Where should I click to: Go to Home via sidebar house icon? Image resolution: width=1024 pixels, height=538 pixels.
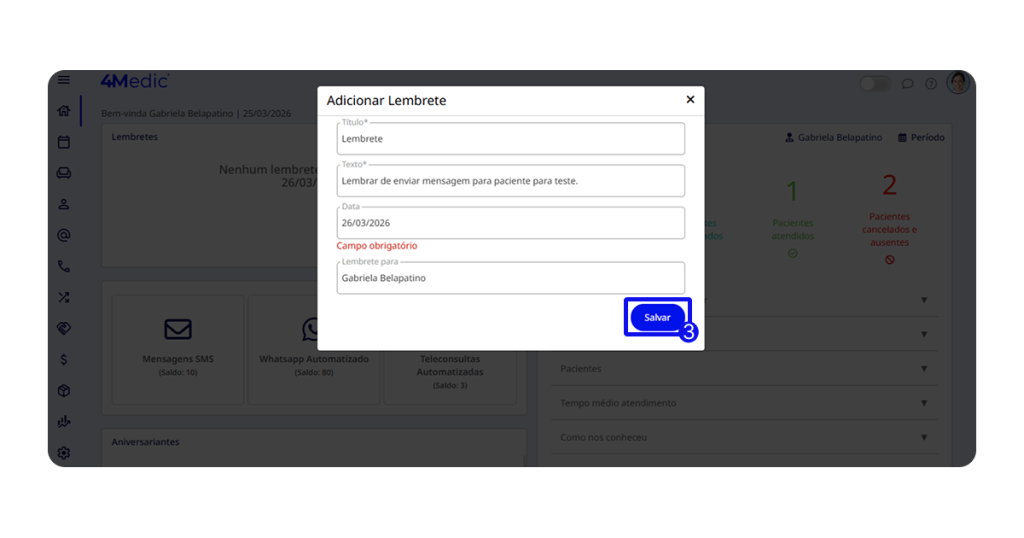click(64, 111)
